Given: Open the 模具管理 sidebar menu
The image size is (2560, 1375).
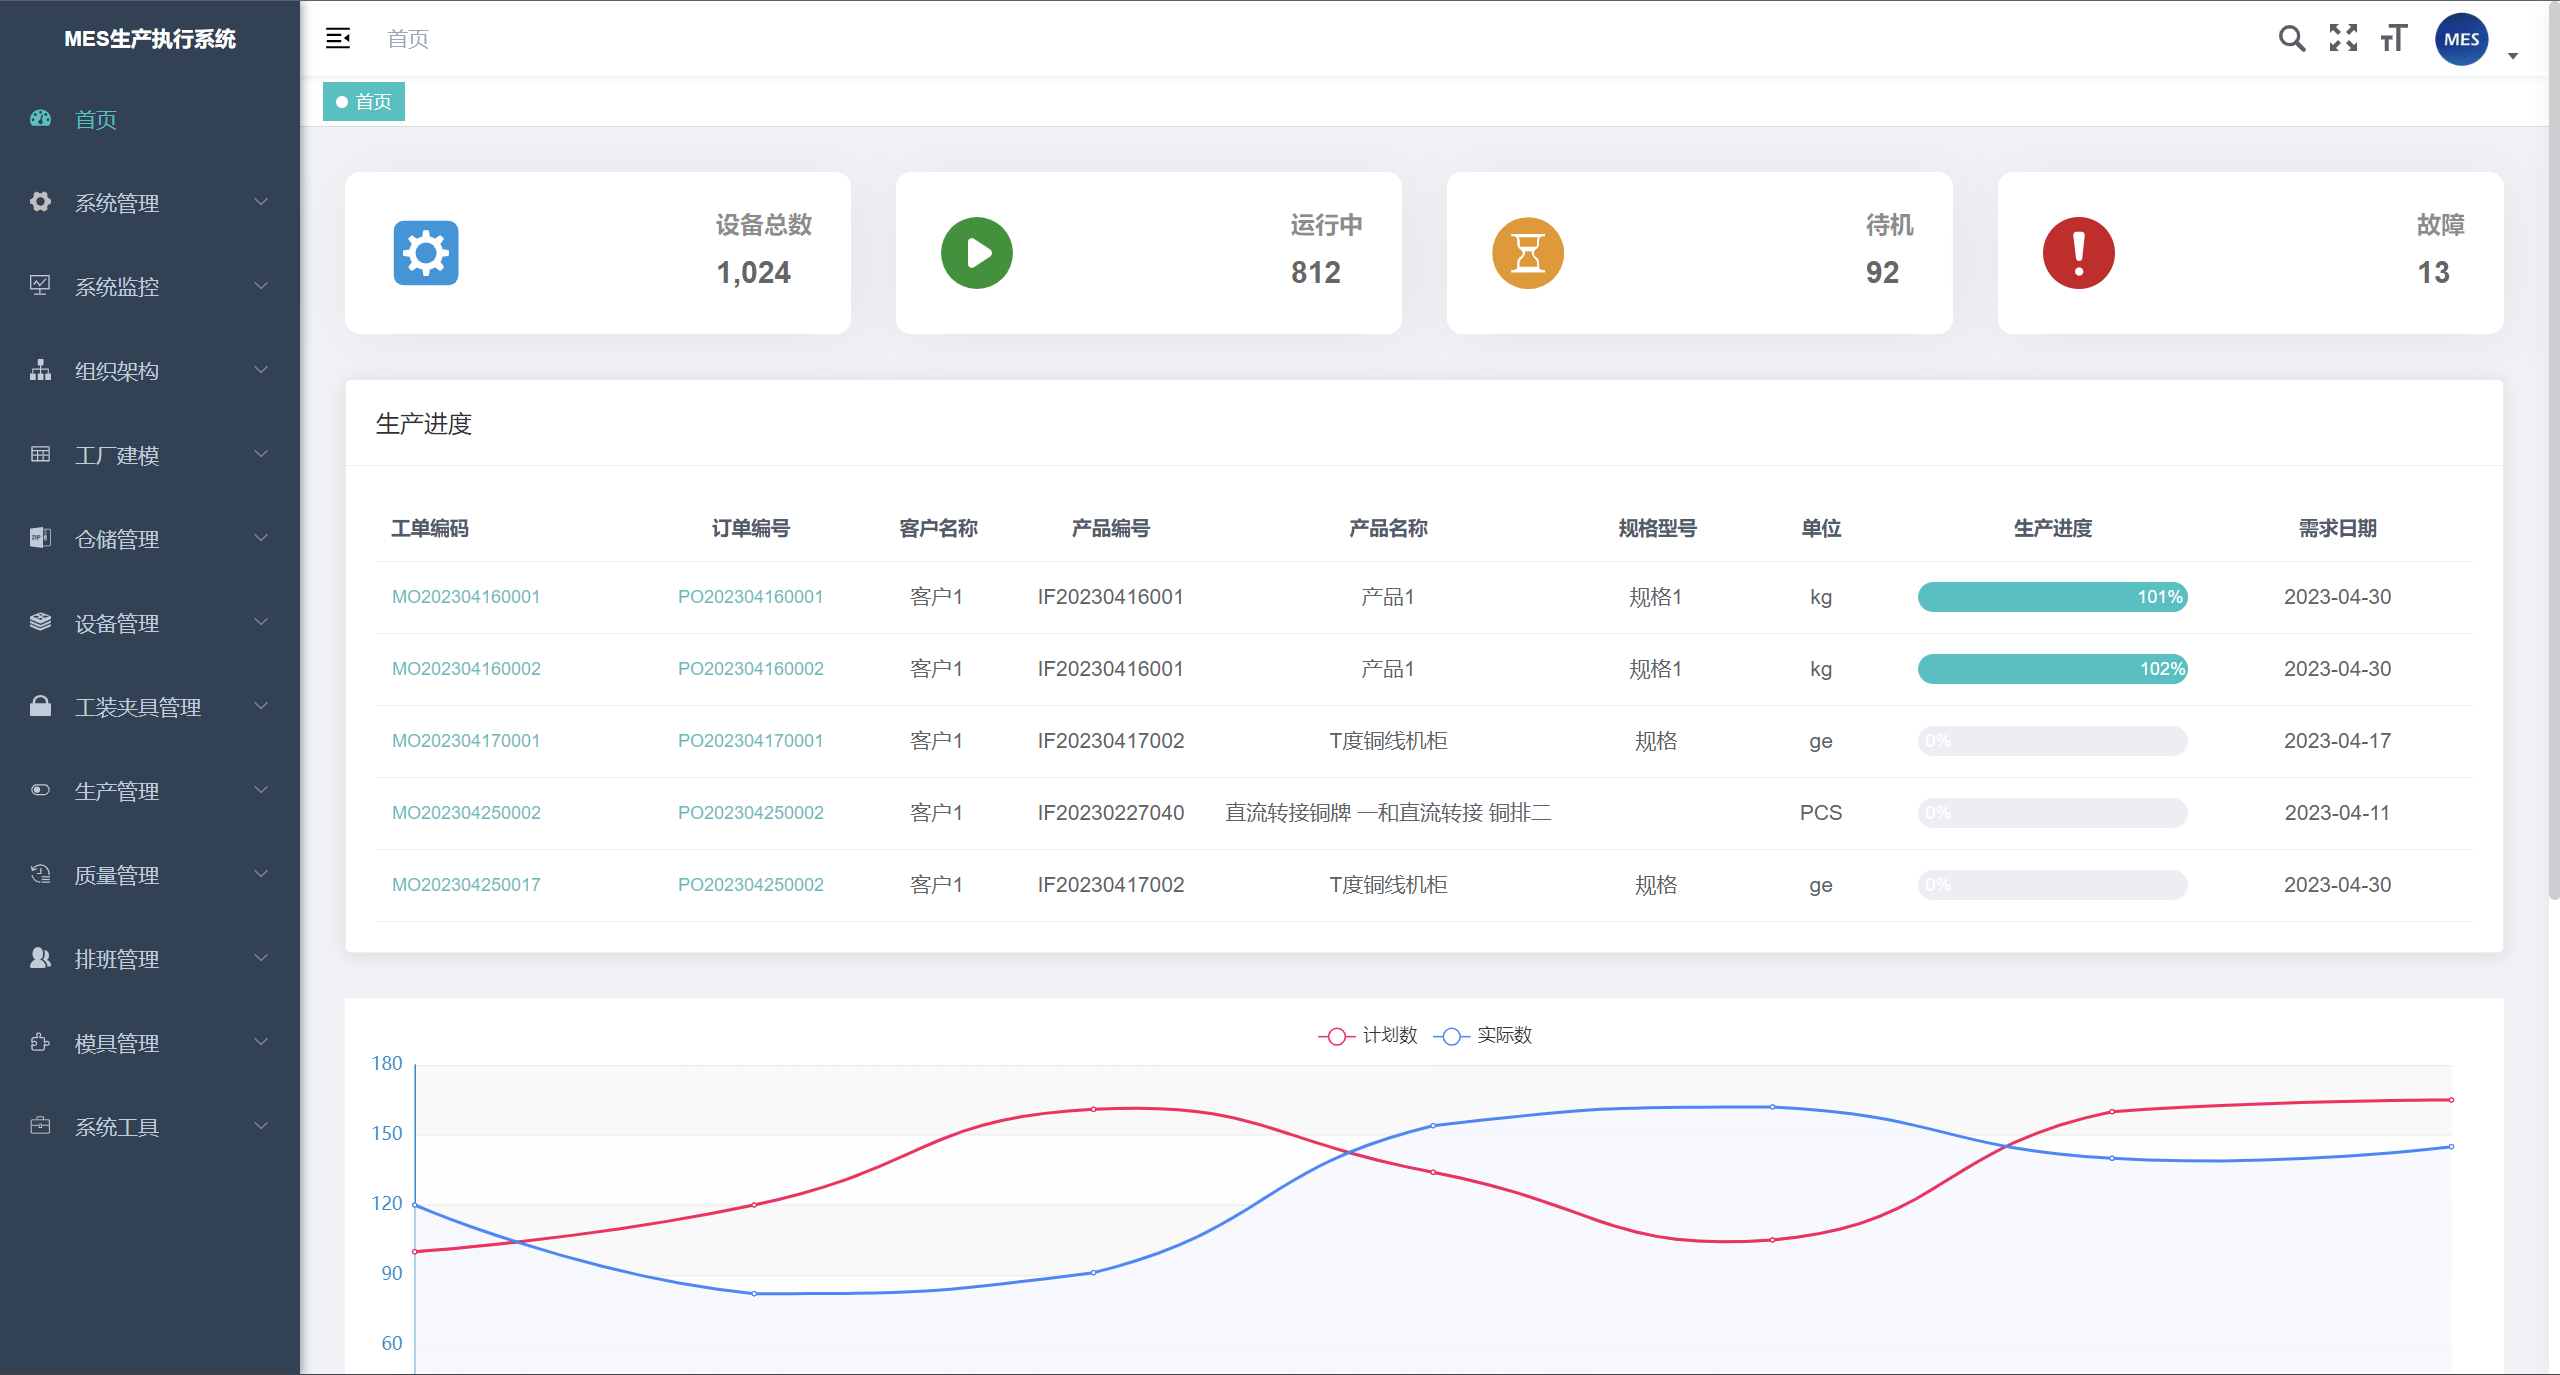Looking at the screenshot, I should tap(150, 1043).
